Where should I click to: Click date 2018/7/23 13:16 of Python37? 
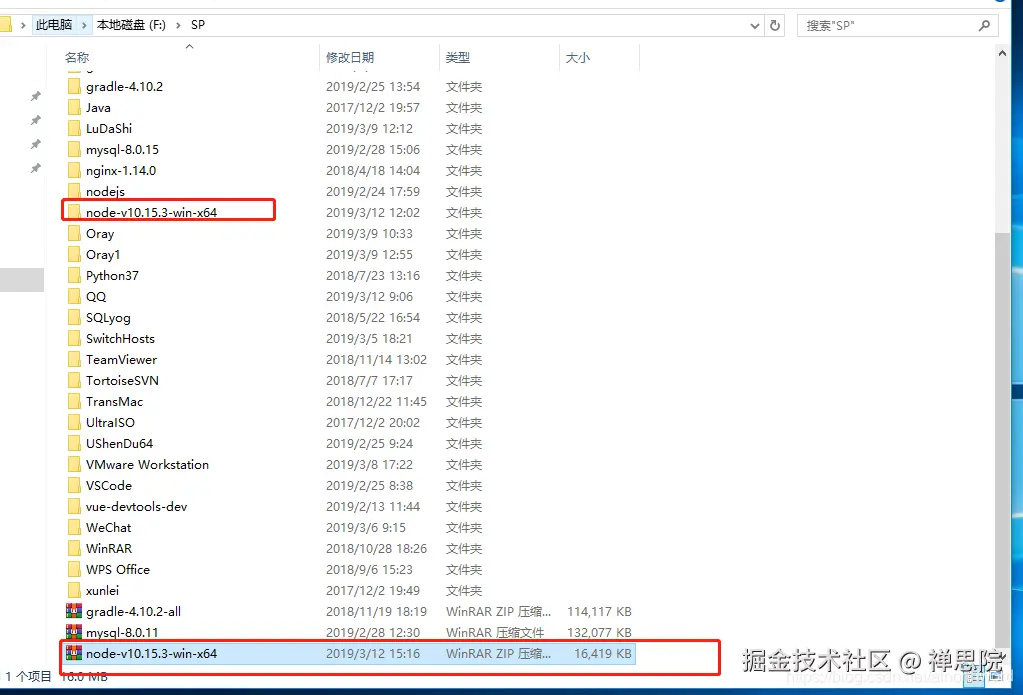tap(373, 275)
